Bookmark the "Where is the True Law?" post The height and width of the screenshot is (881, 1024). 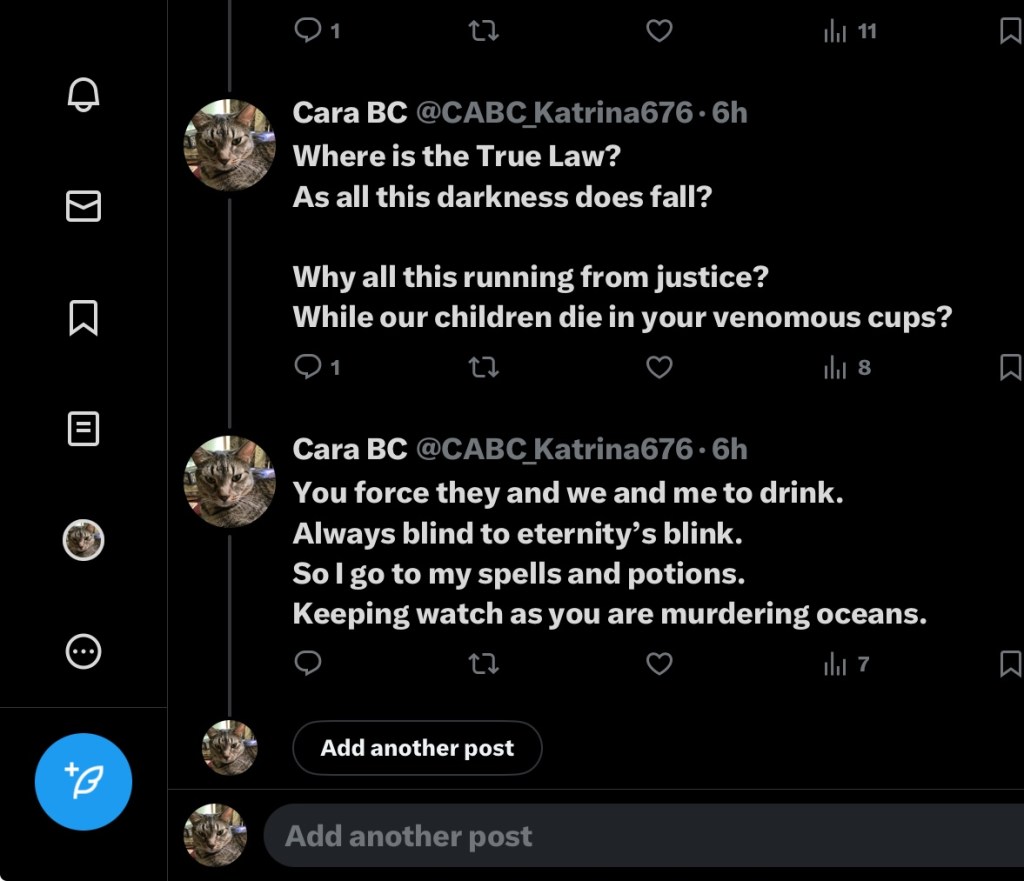pyautogui.click(x=1010, y=367)
